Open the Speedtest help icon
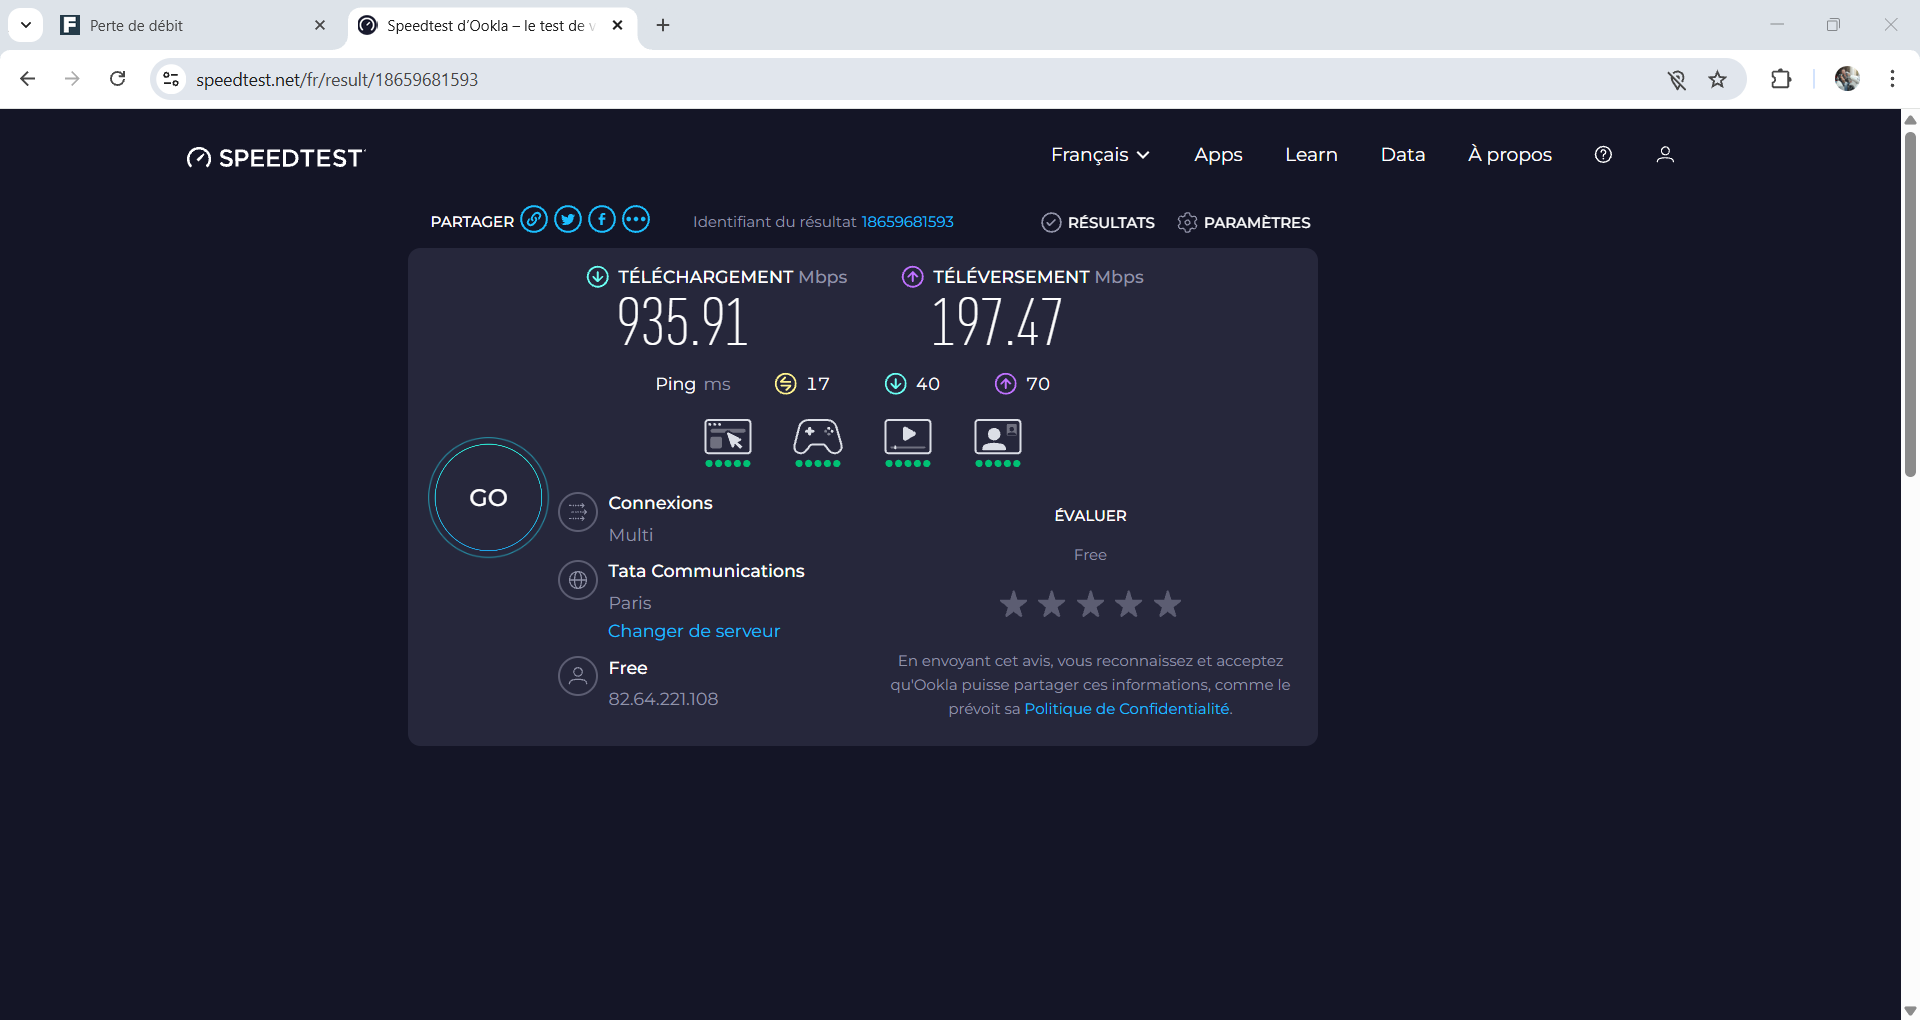Viewport: 1920px width, 1020px height. tap(1603, 155)
